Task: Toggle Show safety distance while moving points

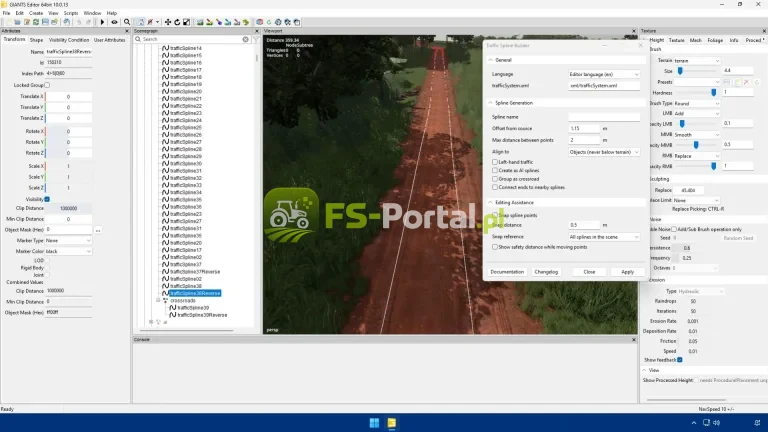Action: click(x=495, y=247)
